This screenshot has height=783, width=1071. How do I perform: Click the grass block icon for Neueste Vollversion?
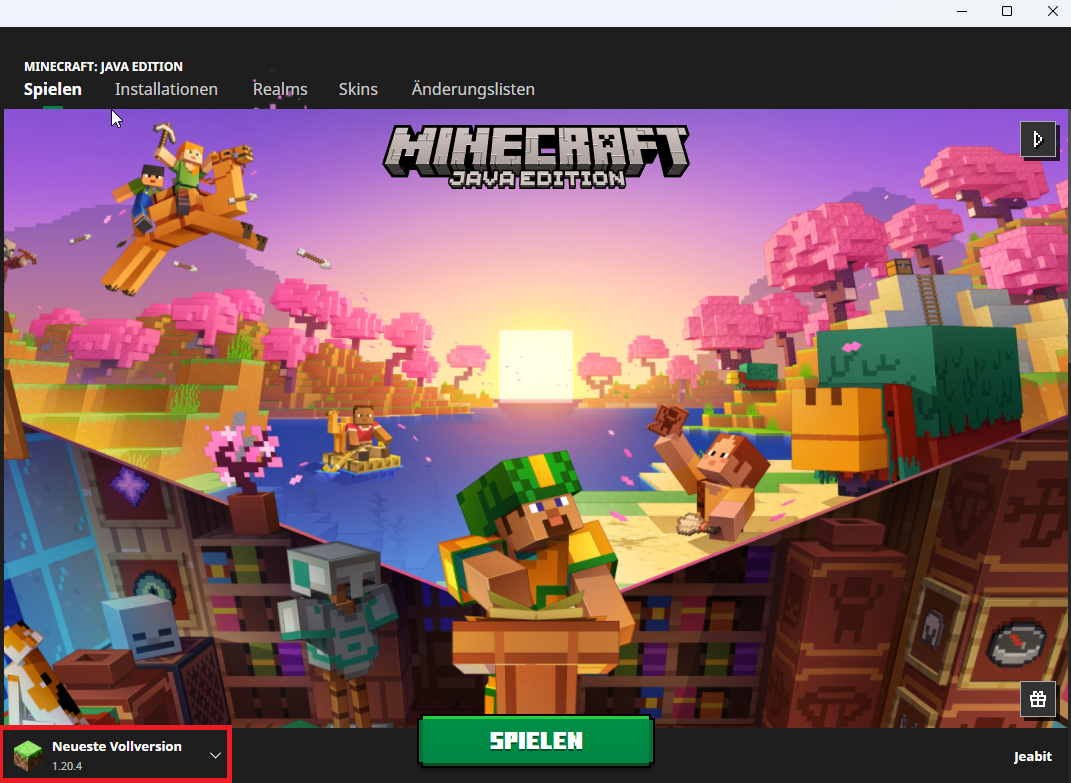click(x=28, y=755)
